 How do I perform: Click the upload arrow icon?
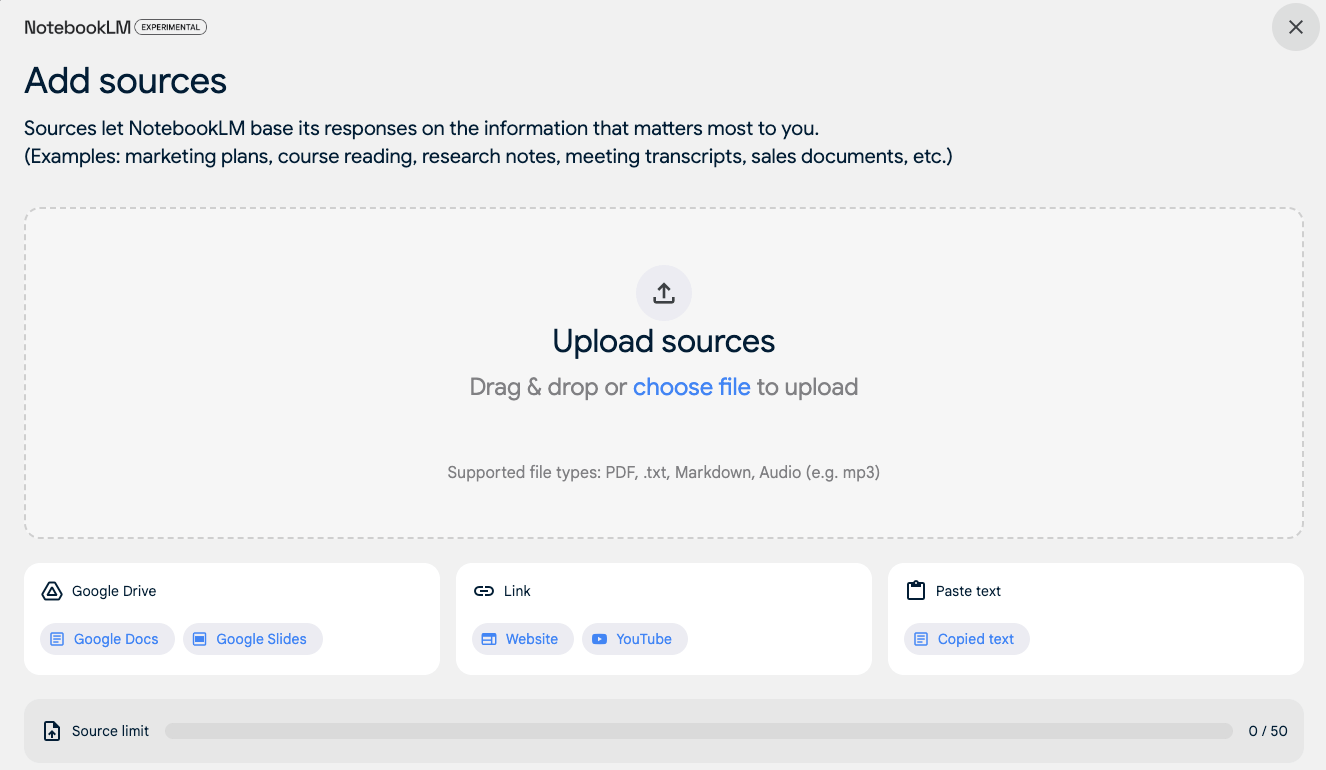coord(664,293)
